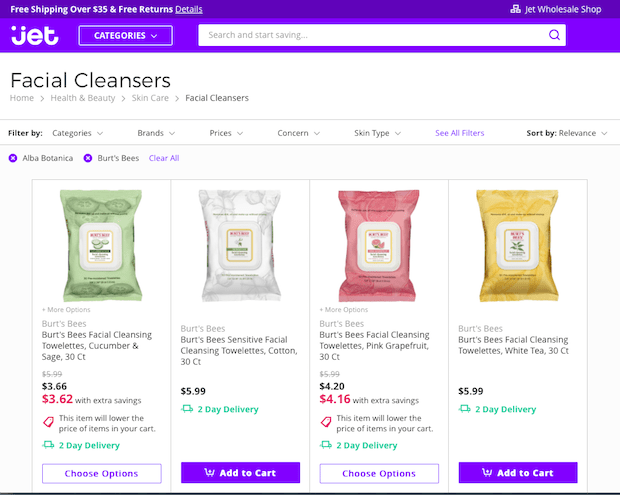The height and width of the screenshot is (495, 620).
Task: Open the Categories dropdown button in header
Action: pyautogui.click(x=125, y=36)
